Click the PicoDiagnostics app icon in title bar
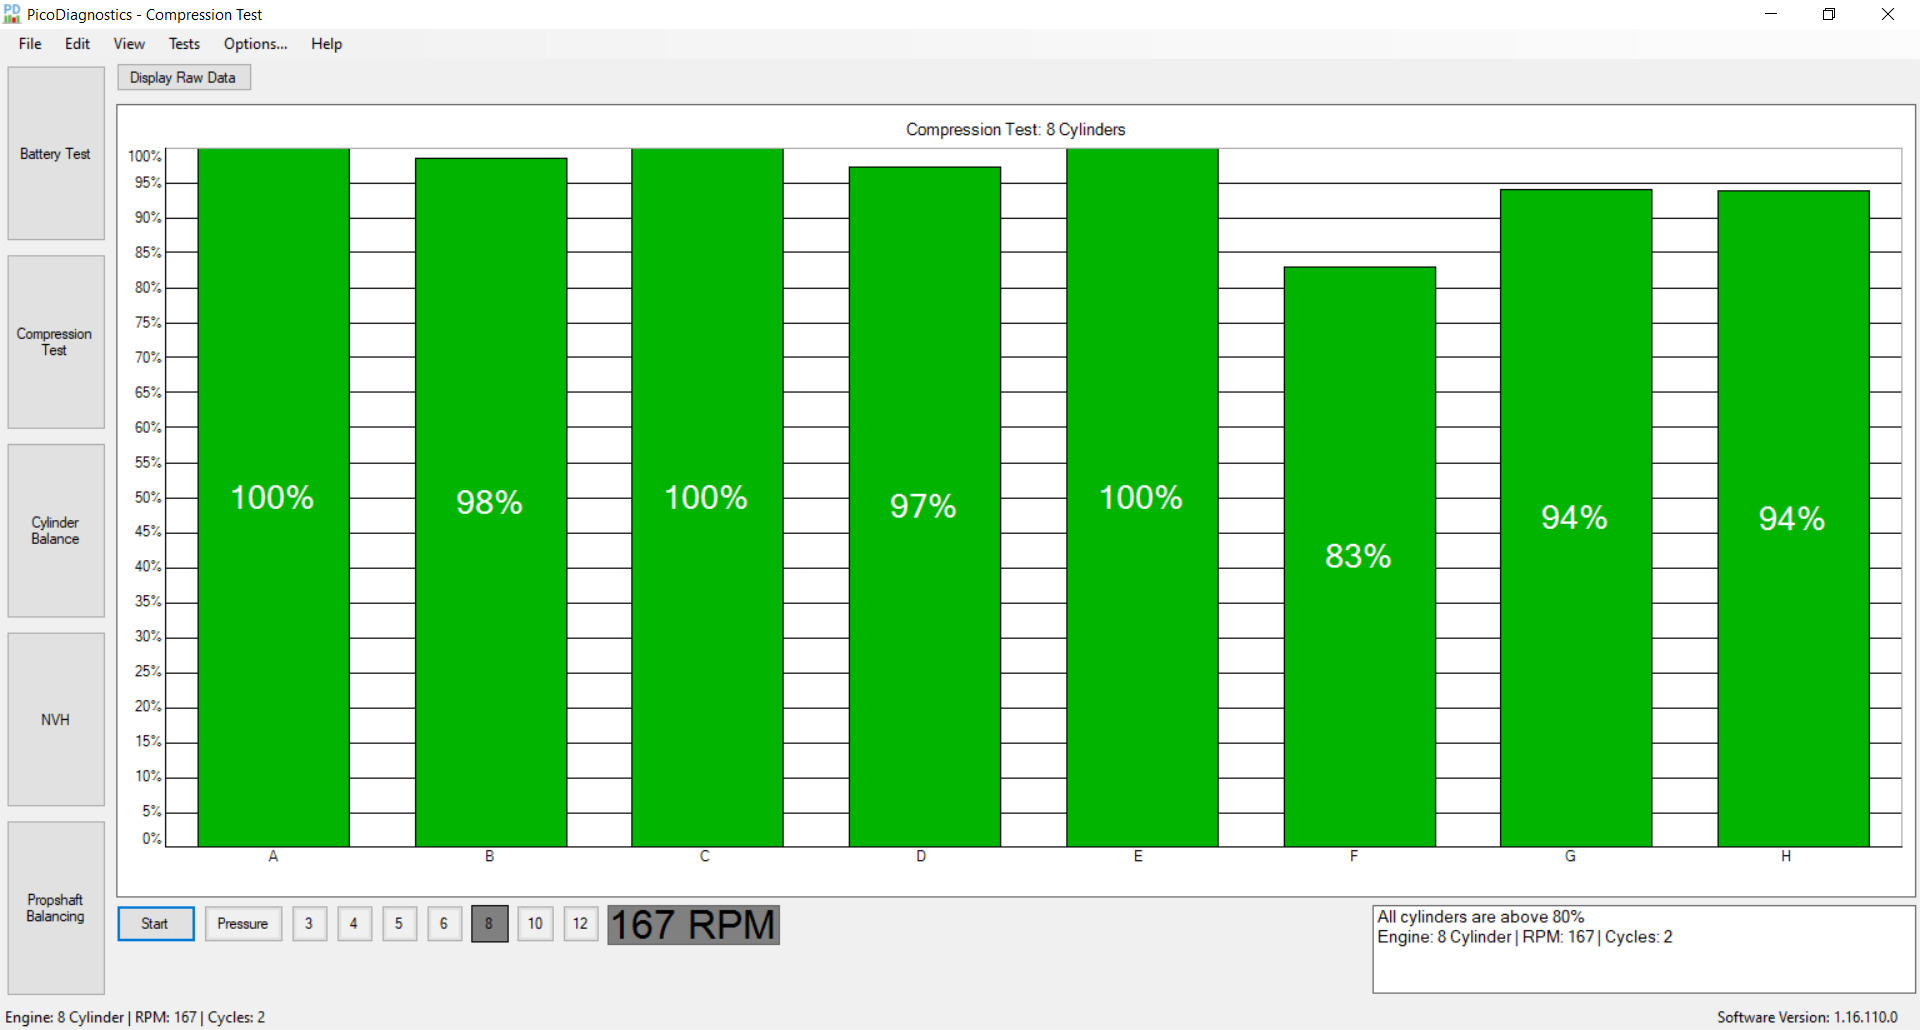1920x1030 pixels. point(12,14)
